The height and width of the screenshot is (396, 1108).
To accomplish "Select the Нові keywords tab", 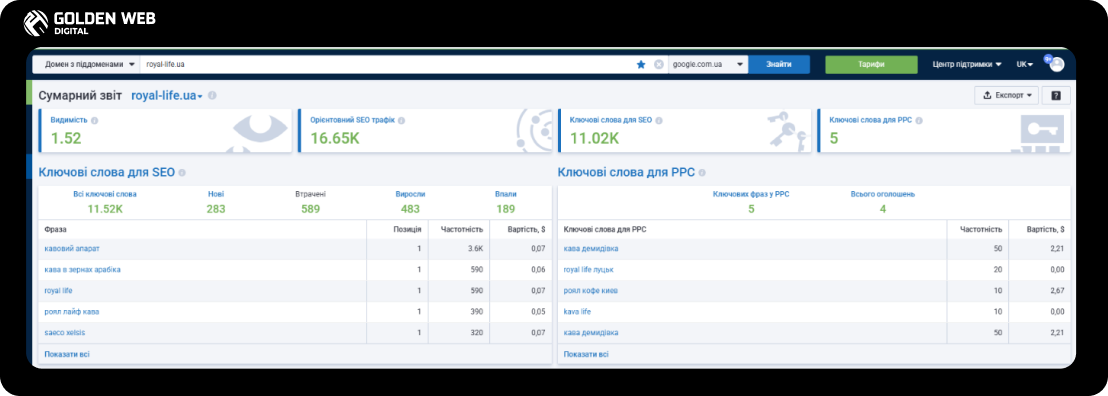I will tap(216, 202).
